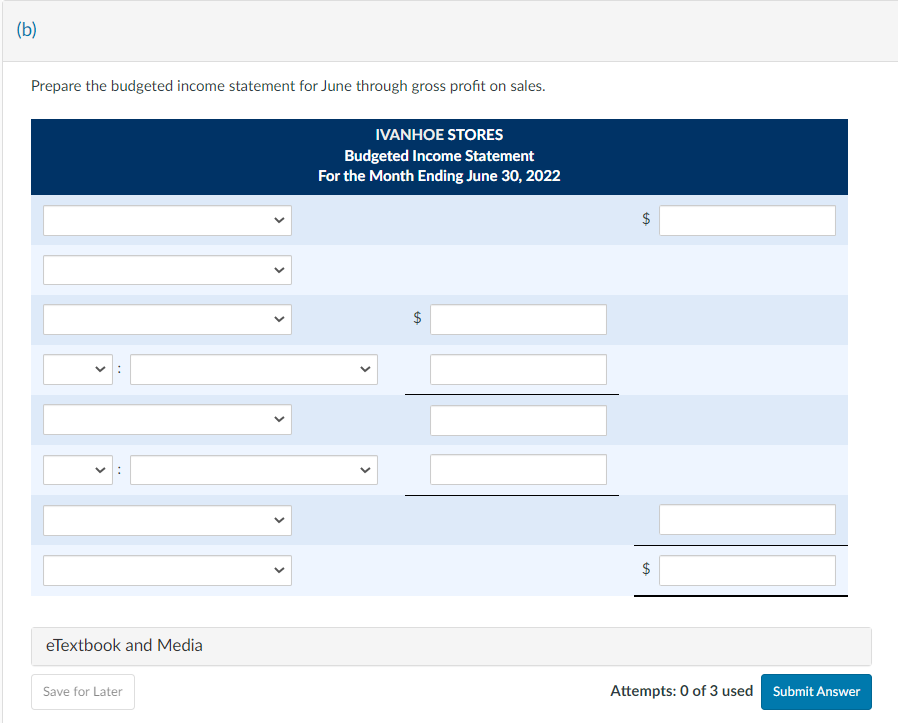898x723 pixels.
Task: Click the third row middle amount field with dollar sign
Action: pyautogui.click(x=518, y=320)
